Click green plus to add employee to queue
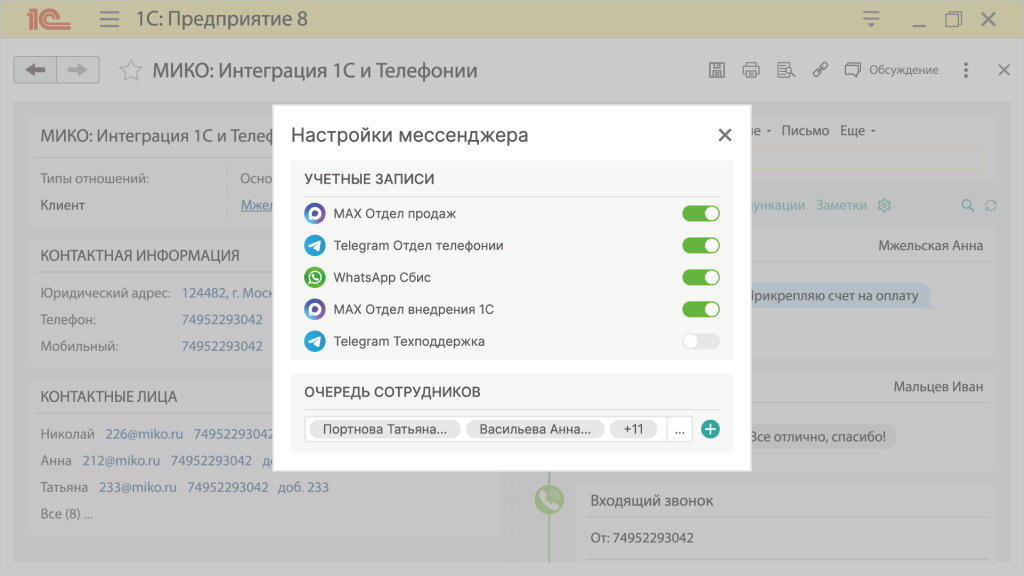Screen dimensions: 1024x576 (710, 429)
